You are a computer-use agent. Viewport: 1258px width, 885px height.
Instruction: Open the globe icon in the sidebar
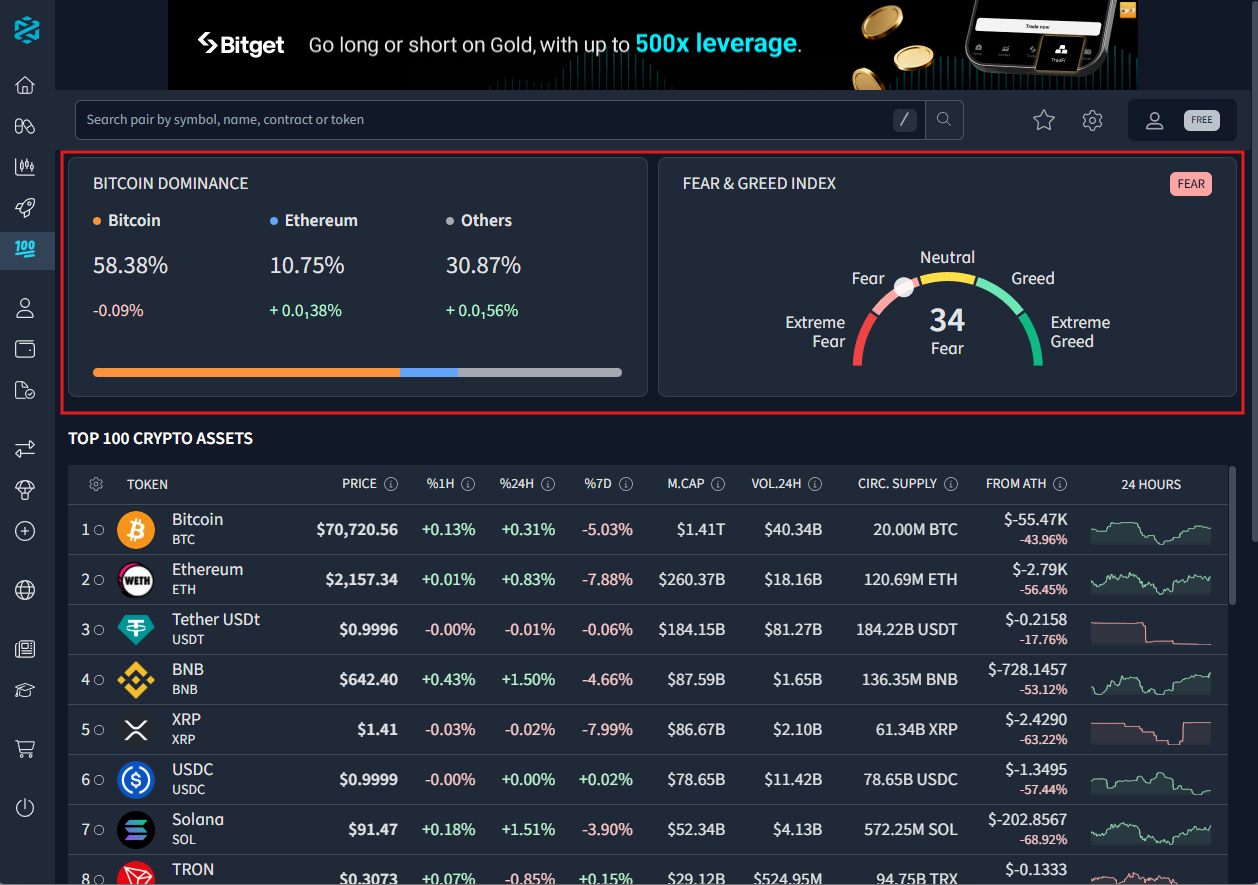pos(26,590)
